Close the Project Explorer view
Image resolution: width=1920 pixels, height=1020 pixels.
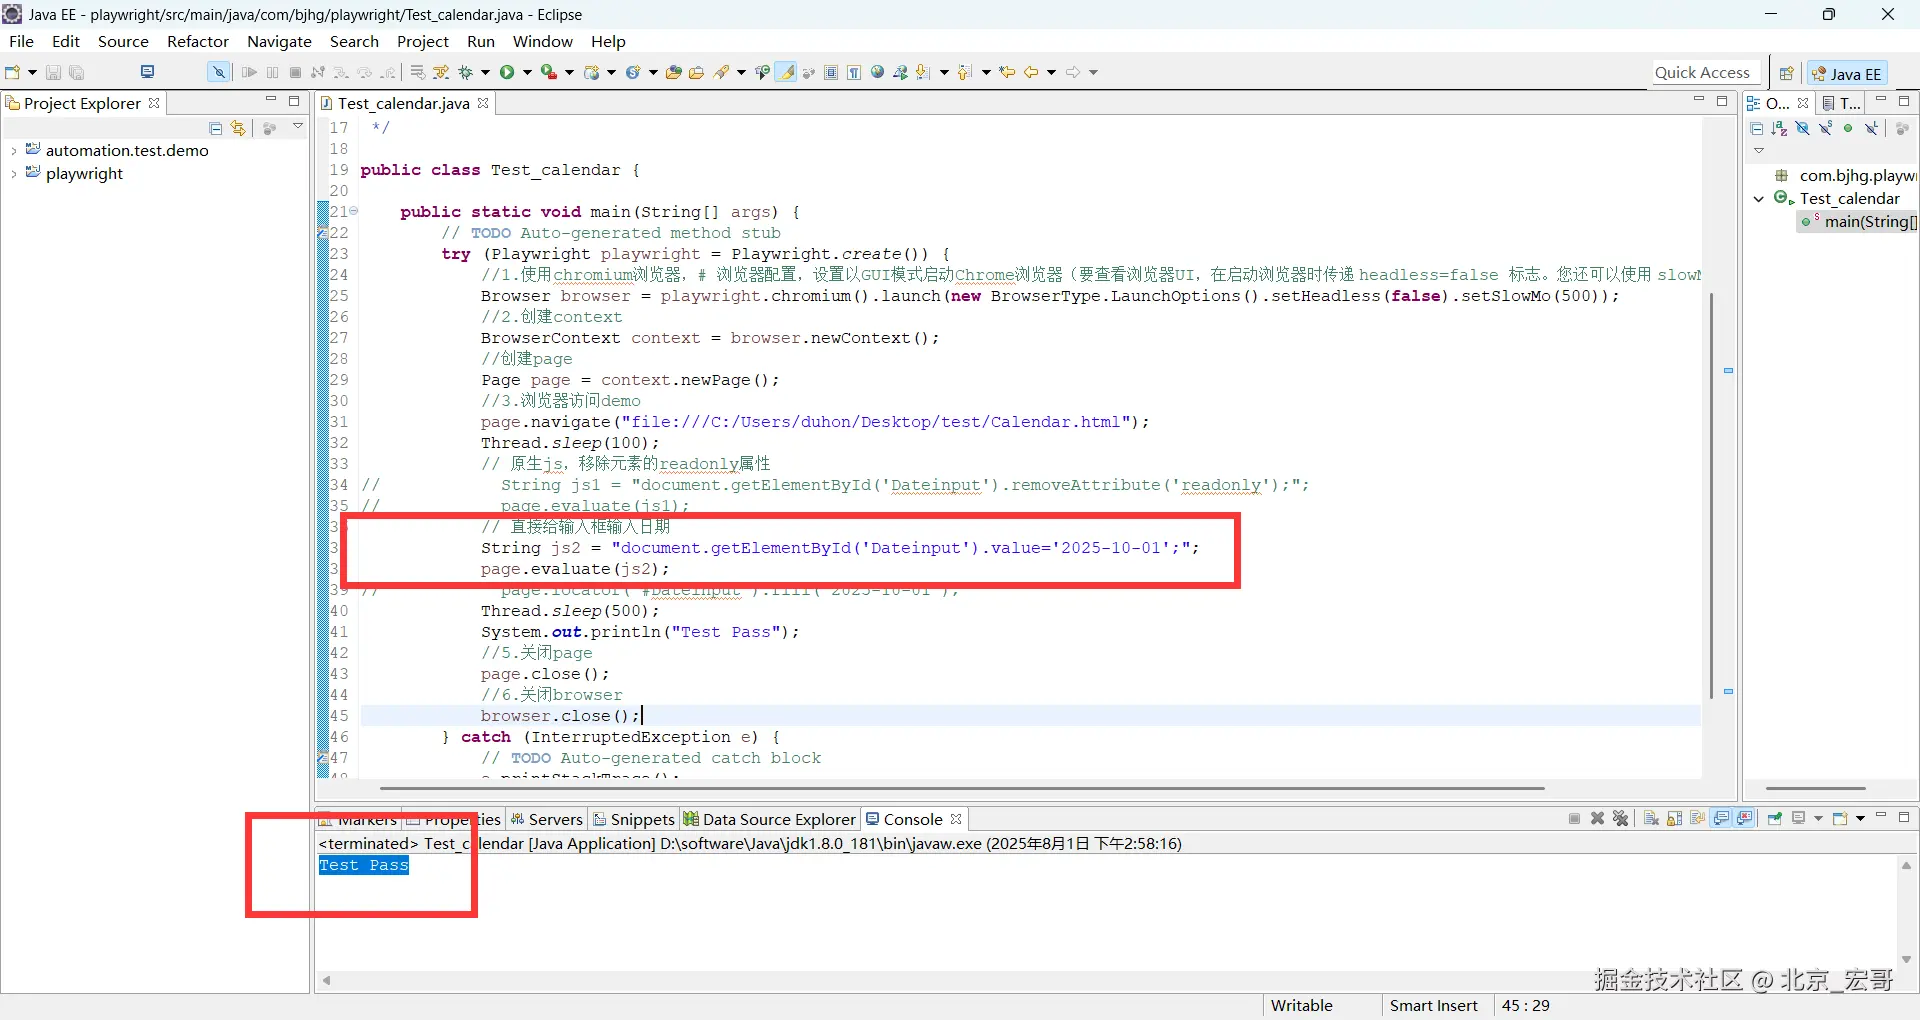coord(154,103)
